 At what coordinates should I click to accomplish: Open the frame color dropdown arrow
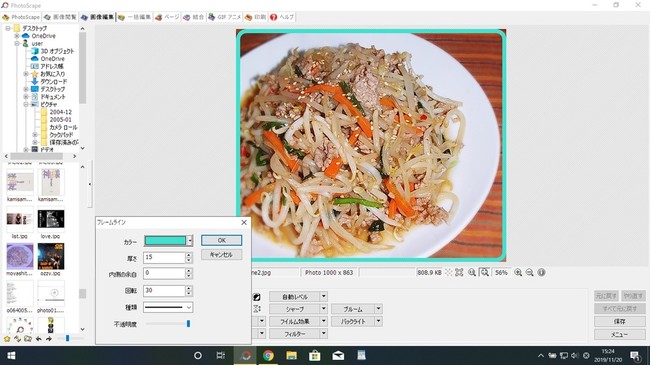tap(189, 241)
